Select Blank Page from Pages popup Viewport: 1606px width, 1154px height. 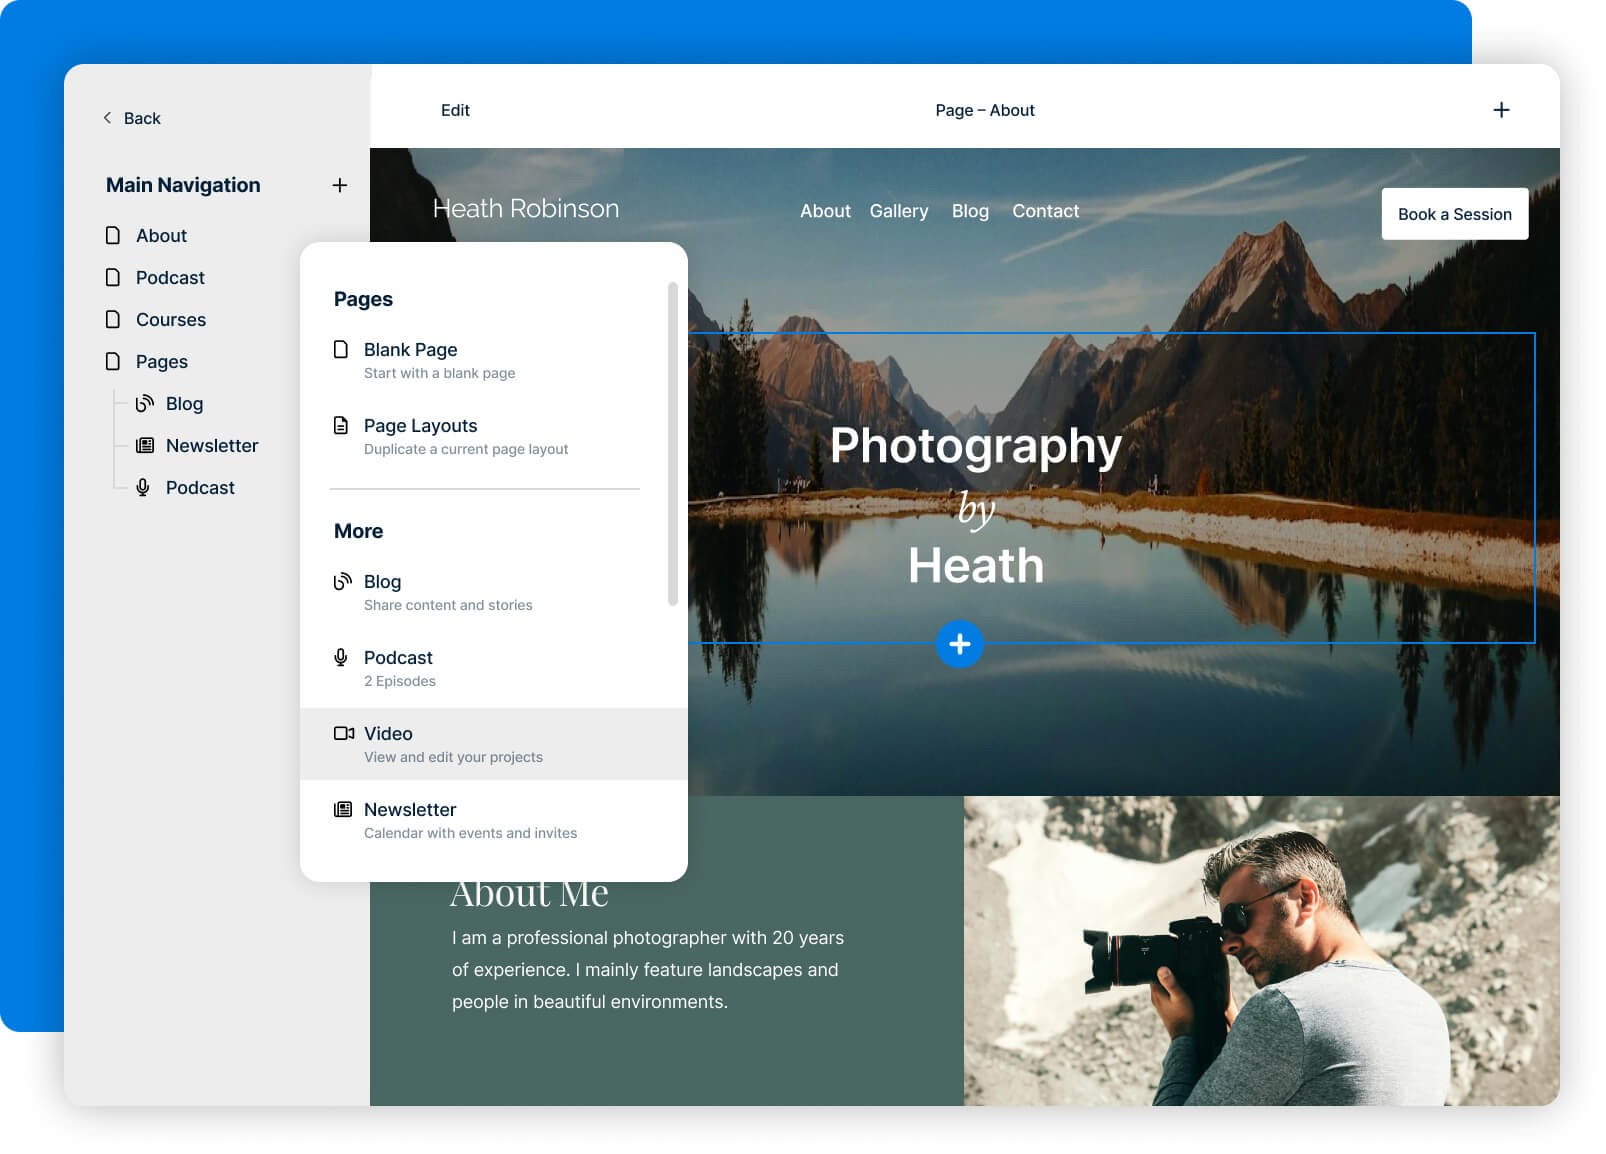pyautogui.click(x=410, y=350)
